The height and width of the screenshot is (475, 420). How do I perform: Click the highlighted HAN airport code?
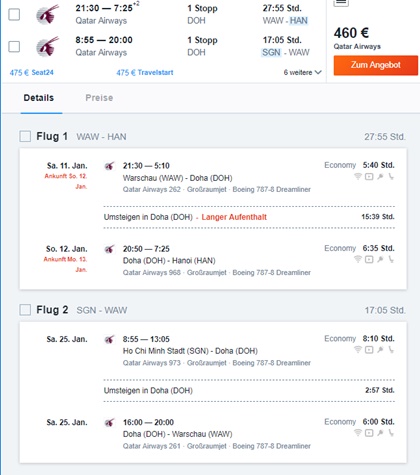(298, 21)
